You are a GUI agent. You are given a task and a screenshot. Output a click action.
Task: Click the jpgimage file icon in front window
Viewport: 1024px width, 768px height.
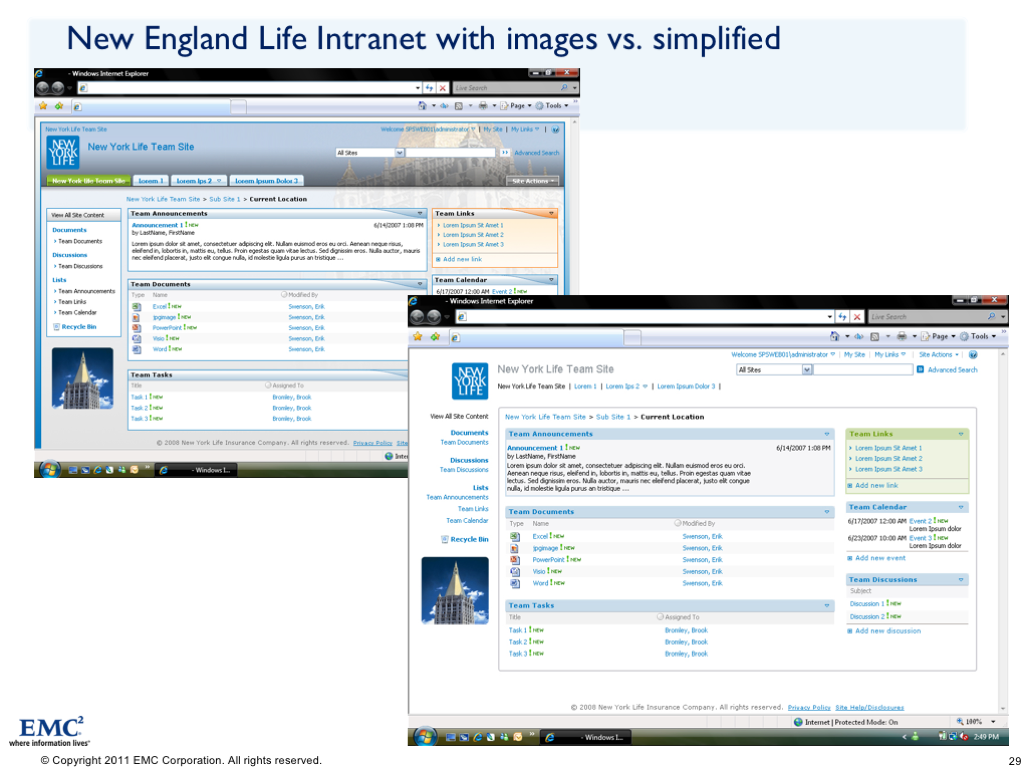click(x=515, y=548)
